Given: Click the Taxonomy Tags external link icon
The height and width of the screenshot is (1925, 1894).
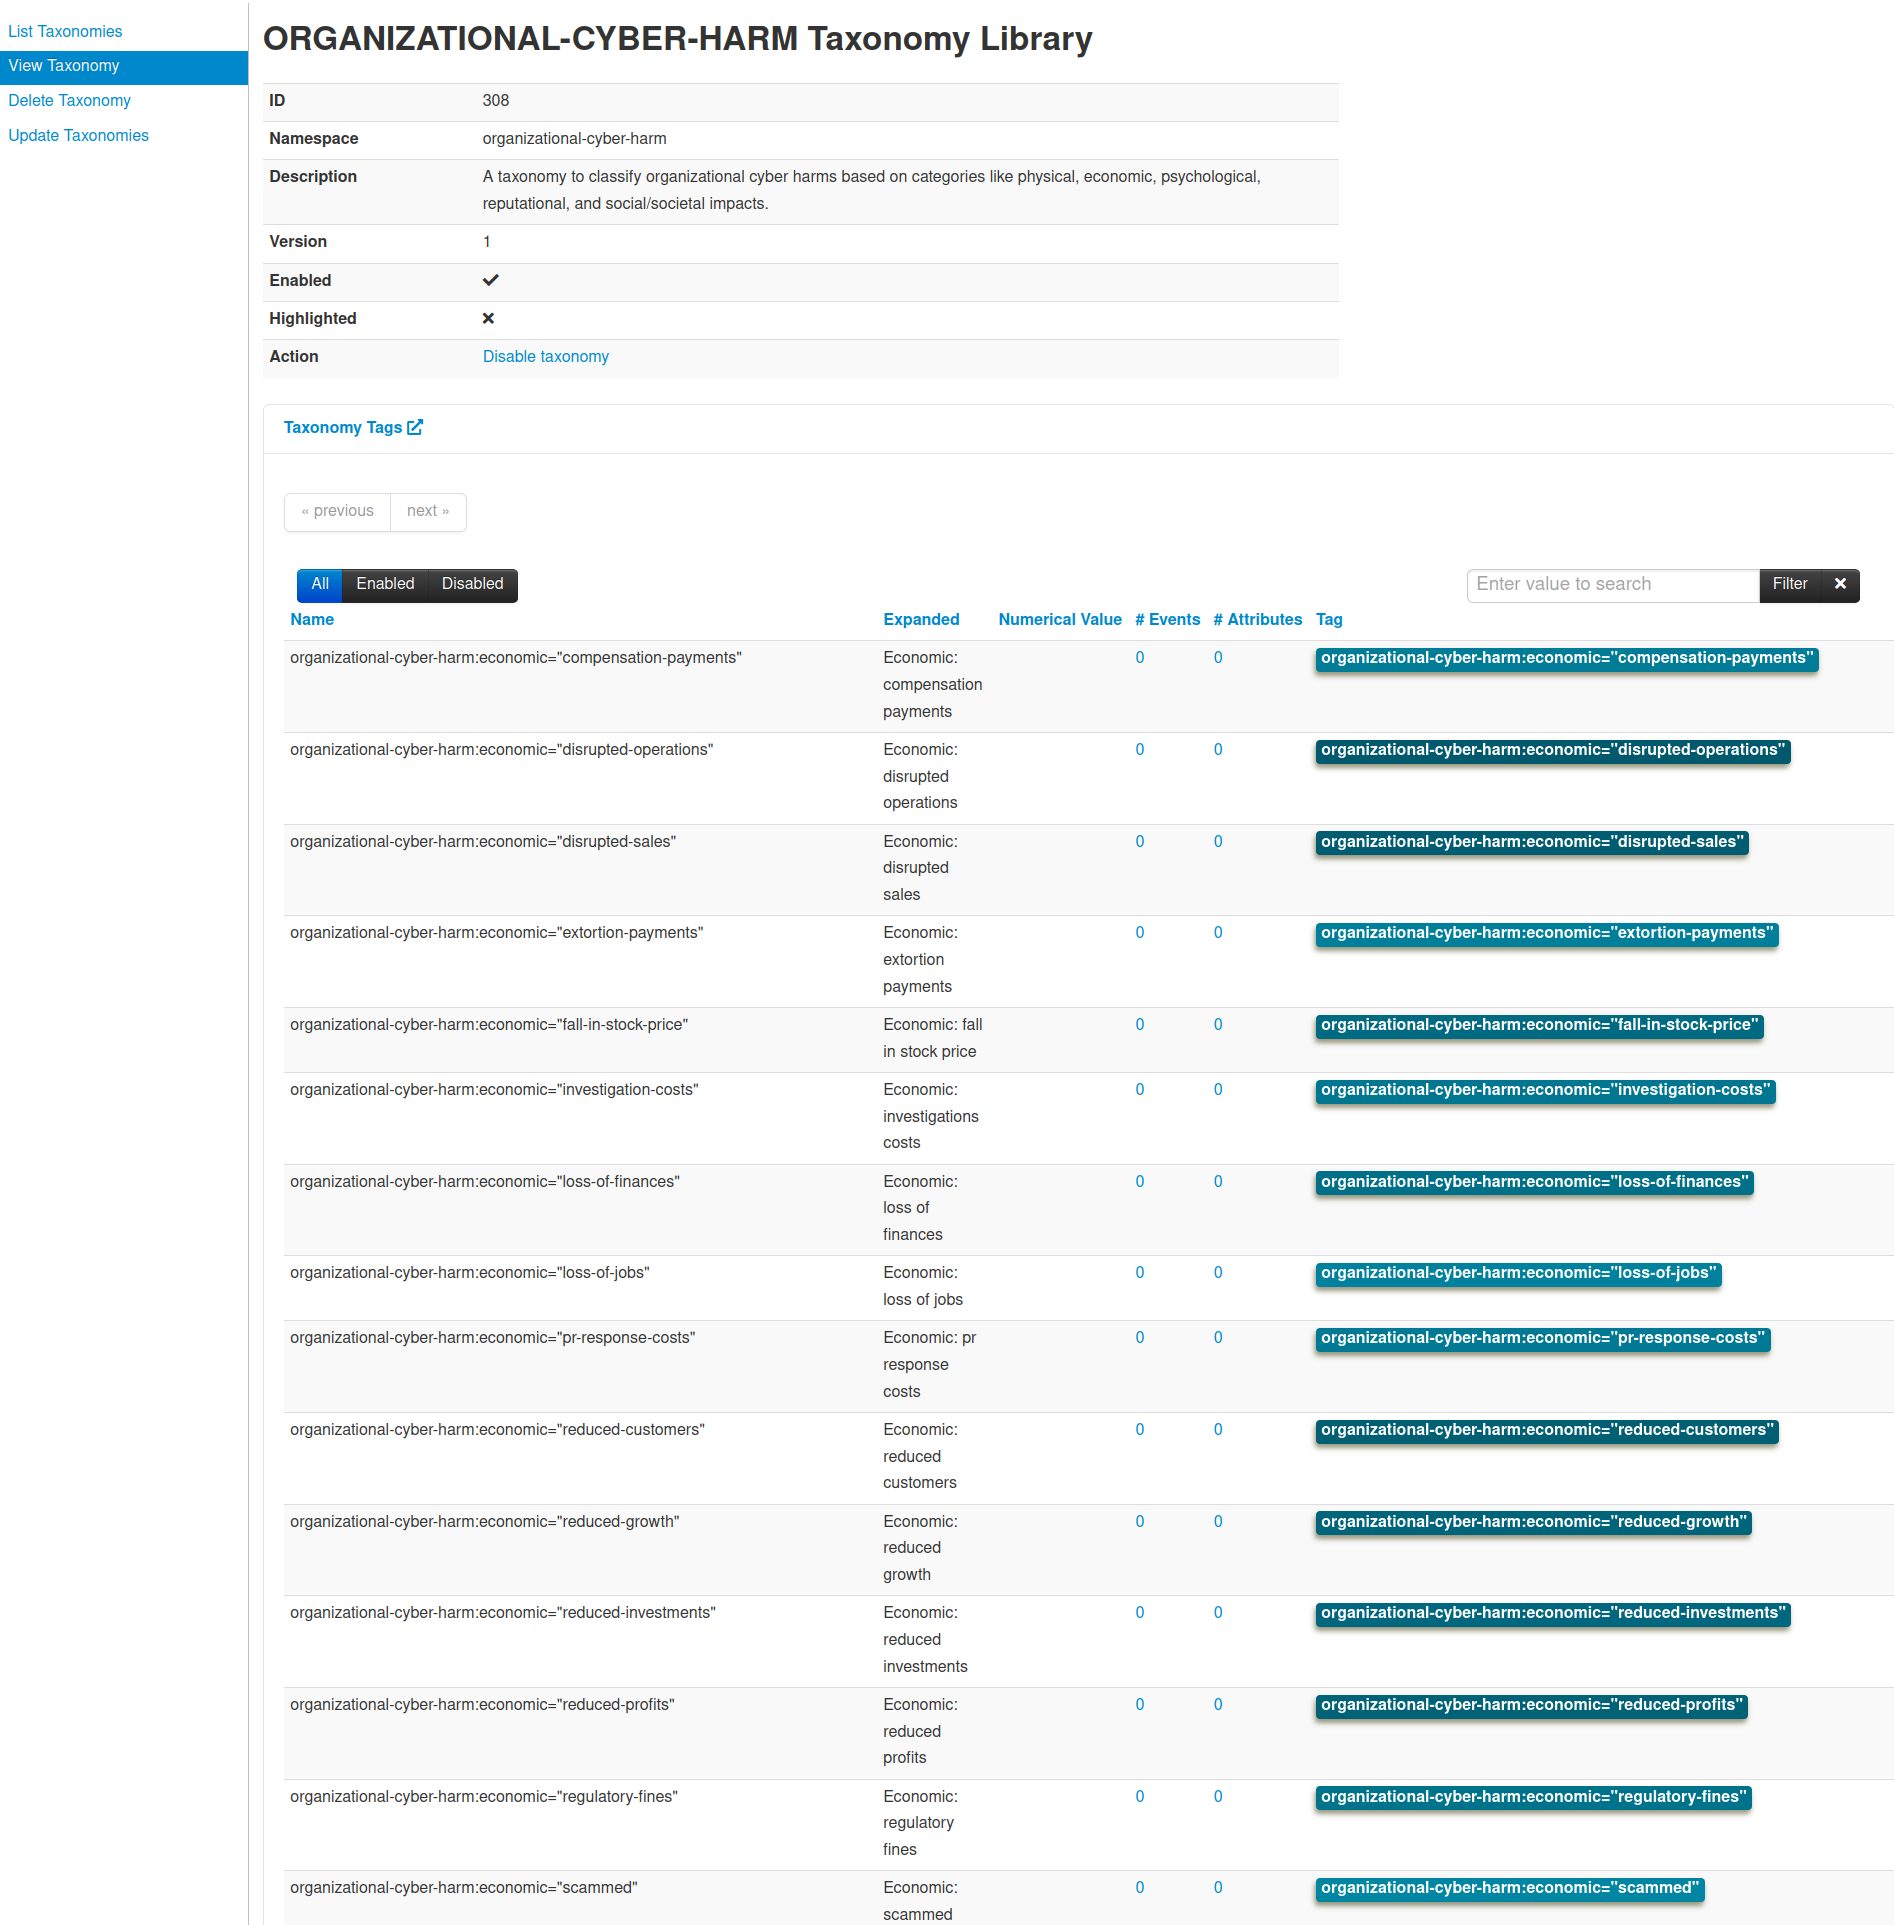Looking at the screenshot, I should (x=415, y=427).
